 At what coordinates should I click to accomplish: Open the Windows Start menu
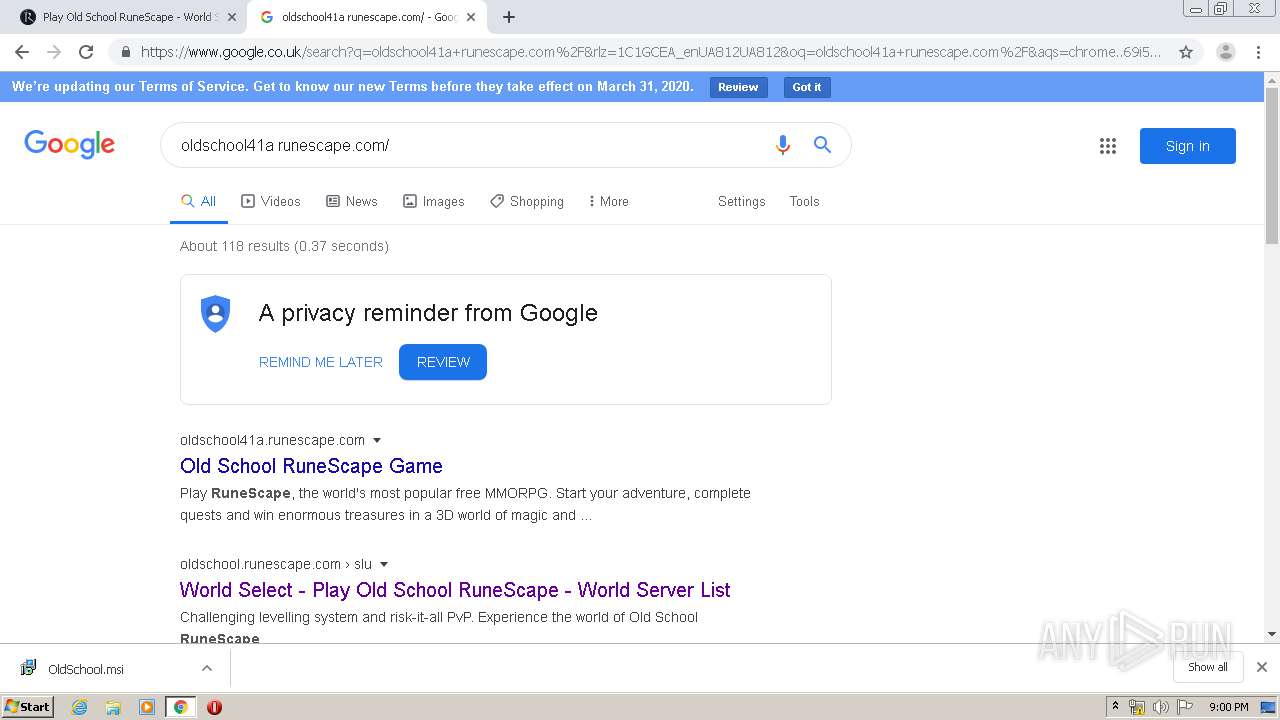27,706
